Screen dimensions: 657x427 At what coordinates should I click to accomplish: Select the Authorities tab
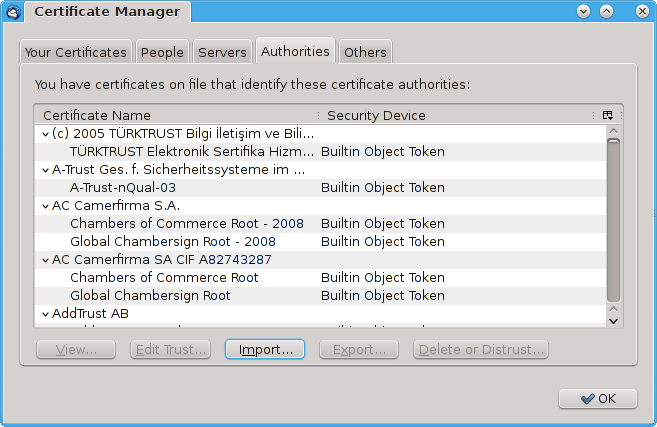(x=295, y=51)
